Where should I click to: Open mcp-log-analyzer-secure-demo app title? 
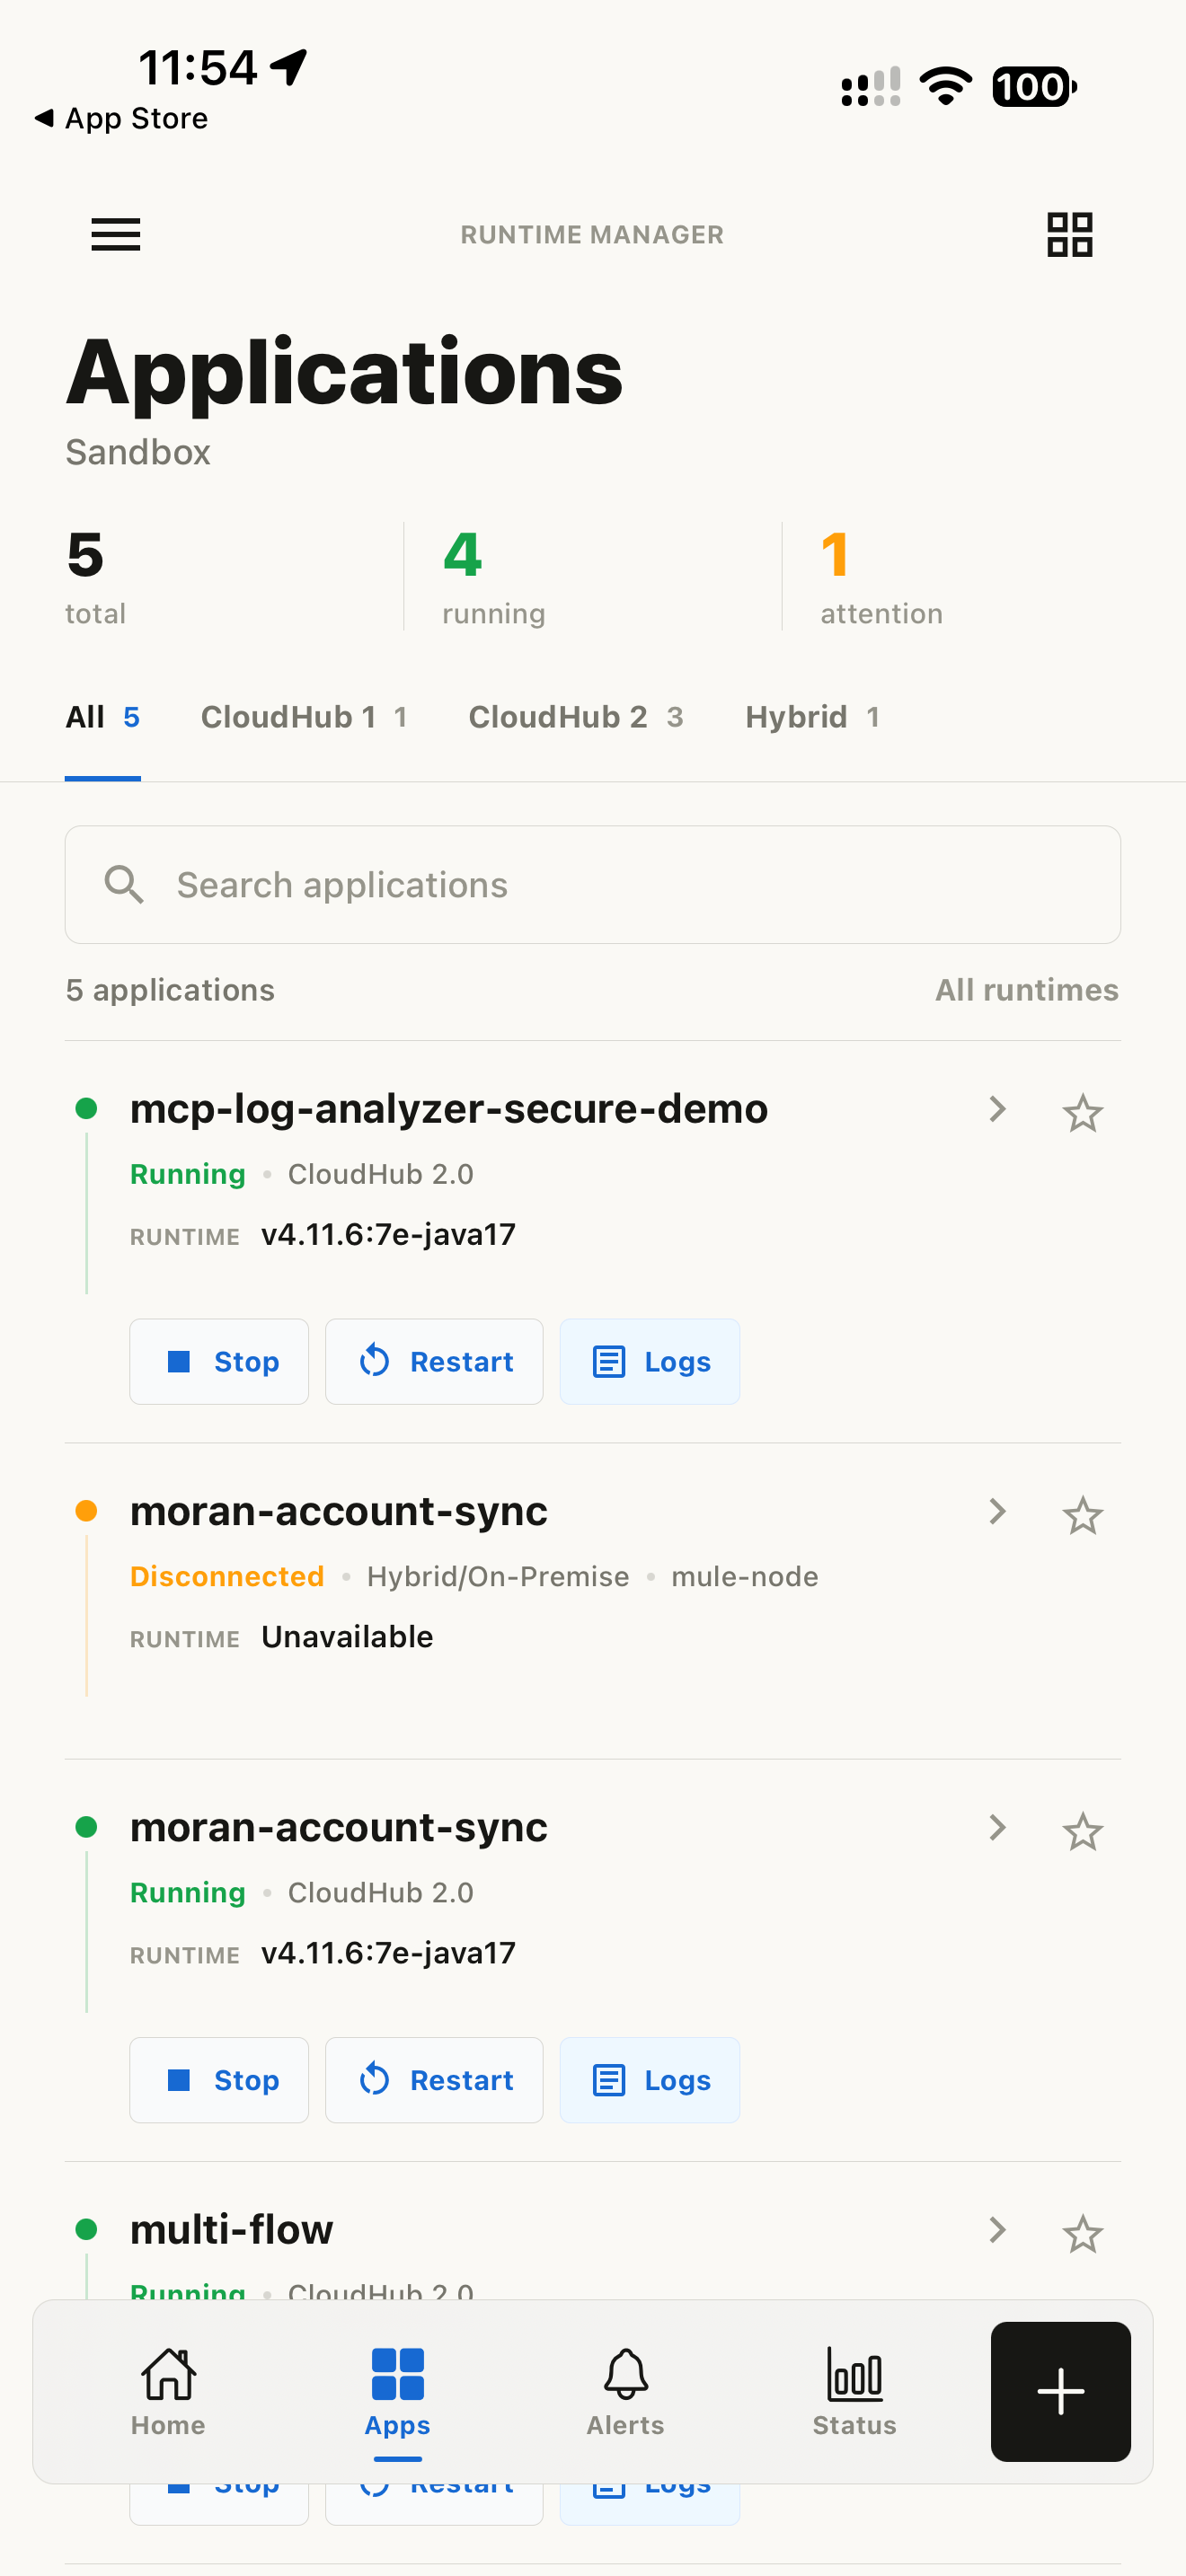click(449, 1109)
